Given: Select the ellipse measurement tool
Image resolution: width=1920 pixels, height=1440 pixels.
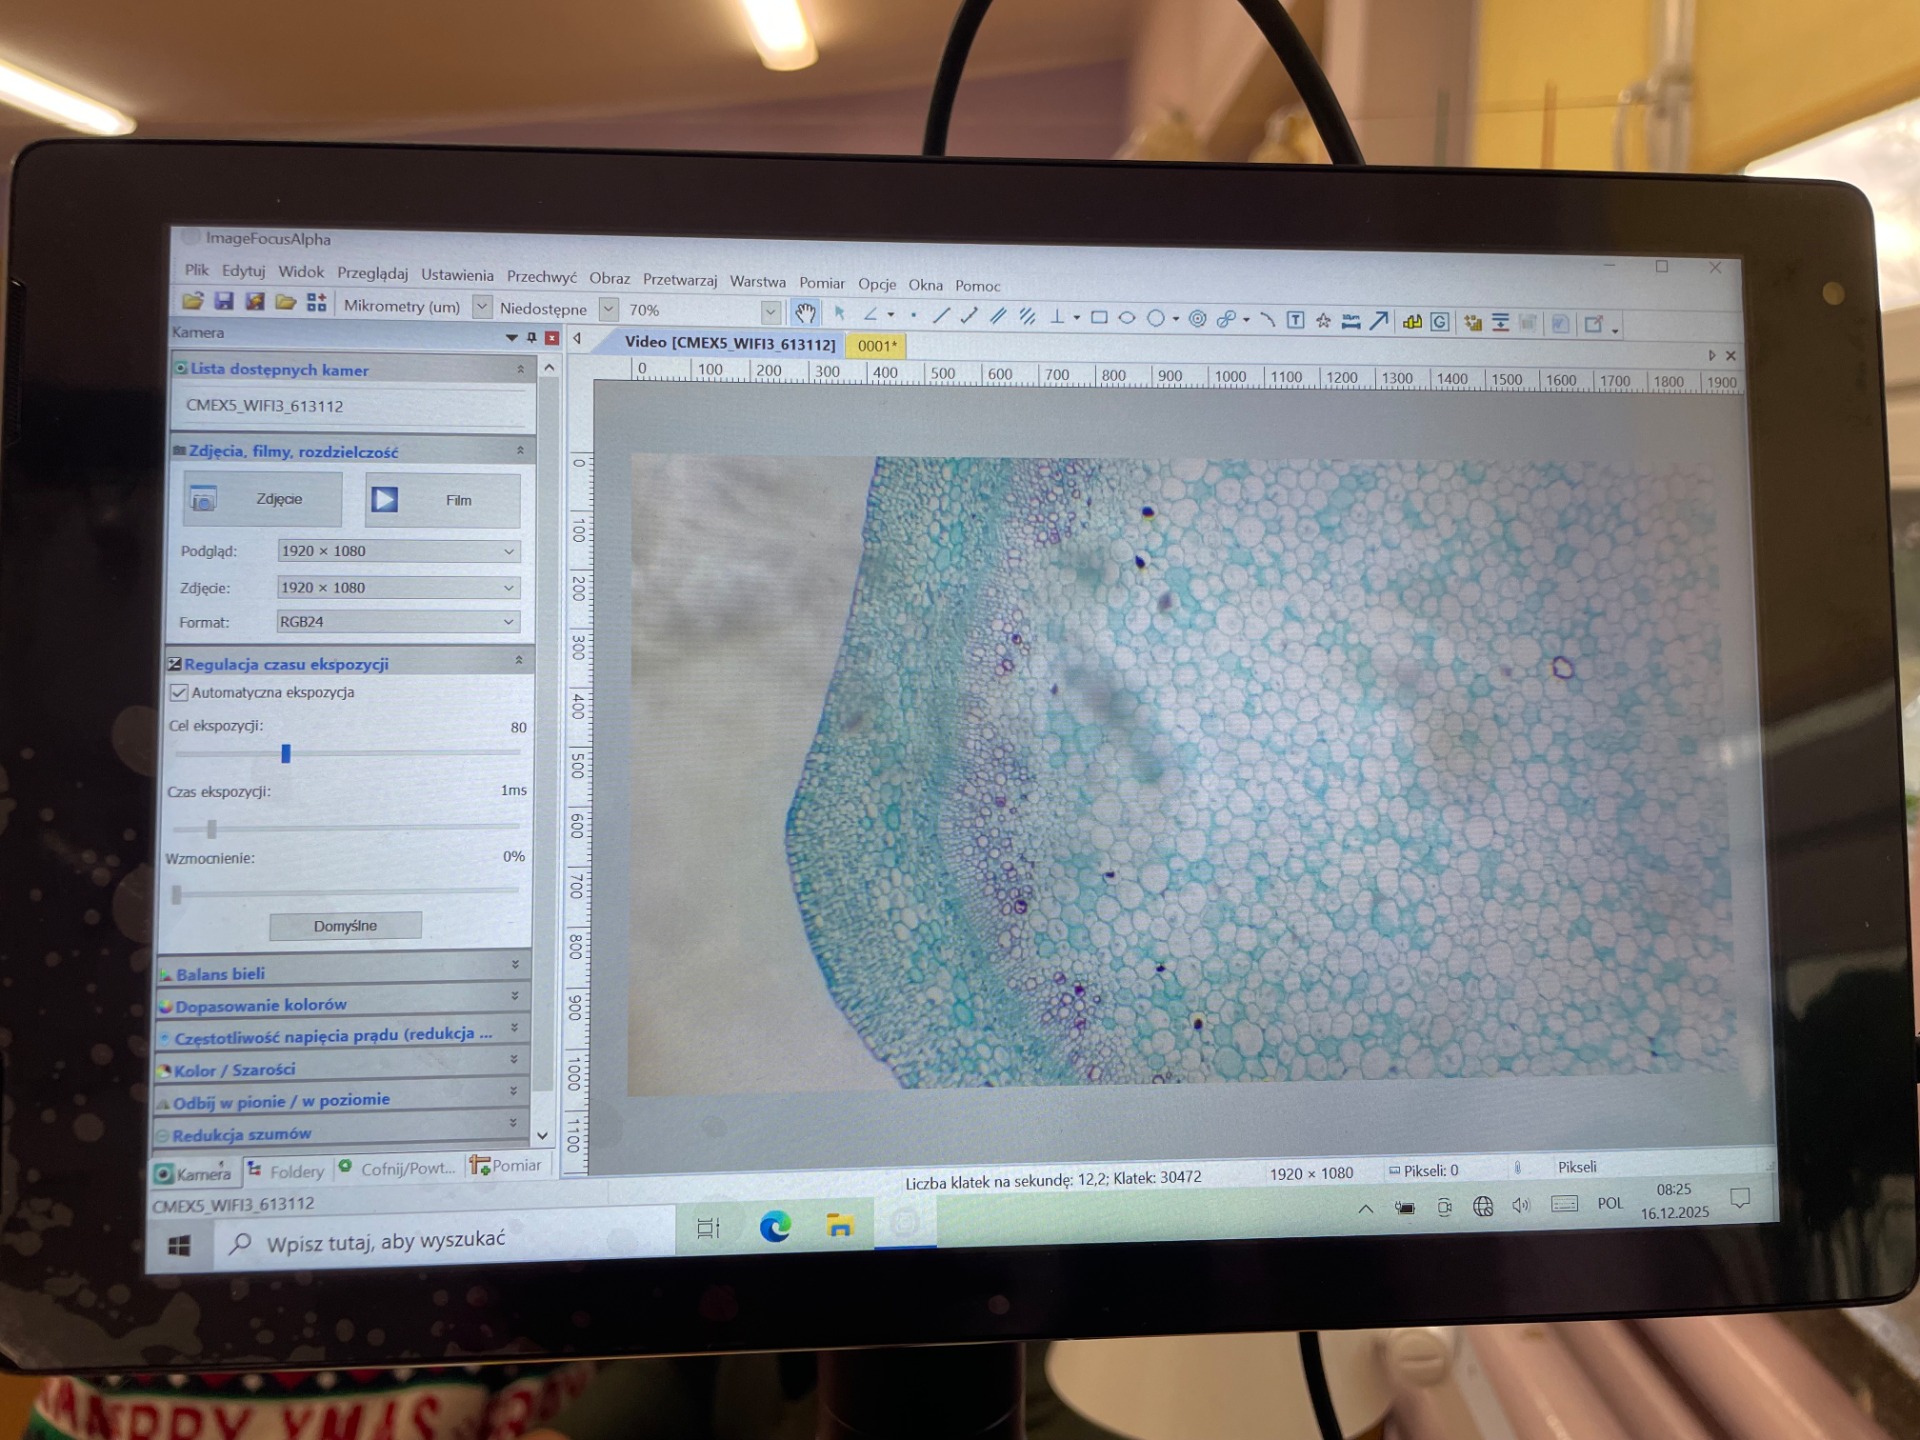Looking at the screenshot, I should tap(1127, 318).
